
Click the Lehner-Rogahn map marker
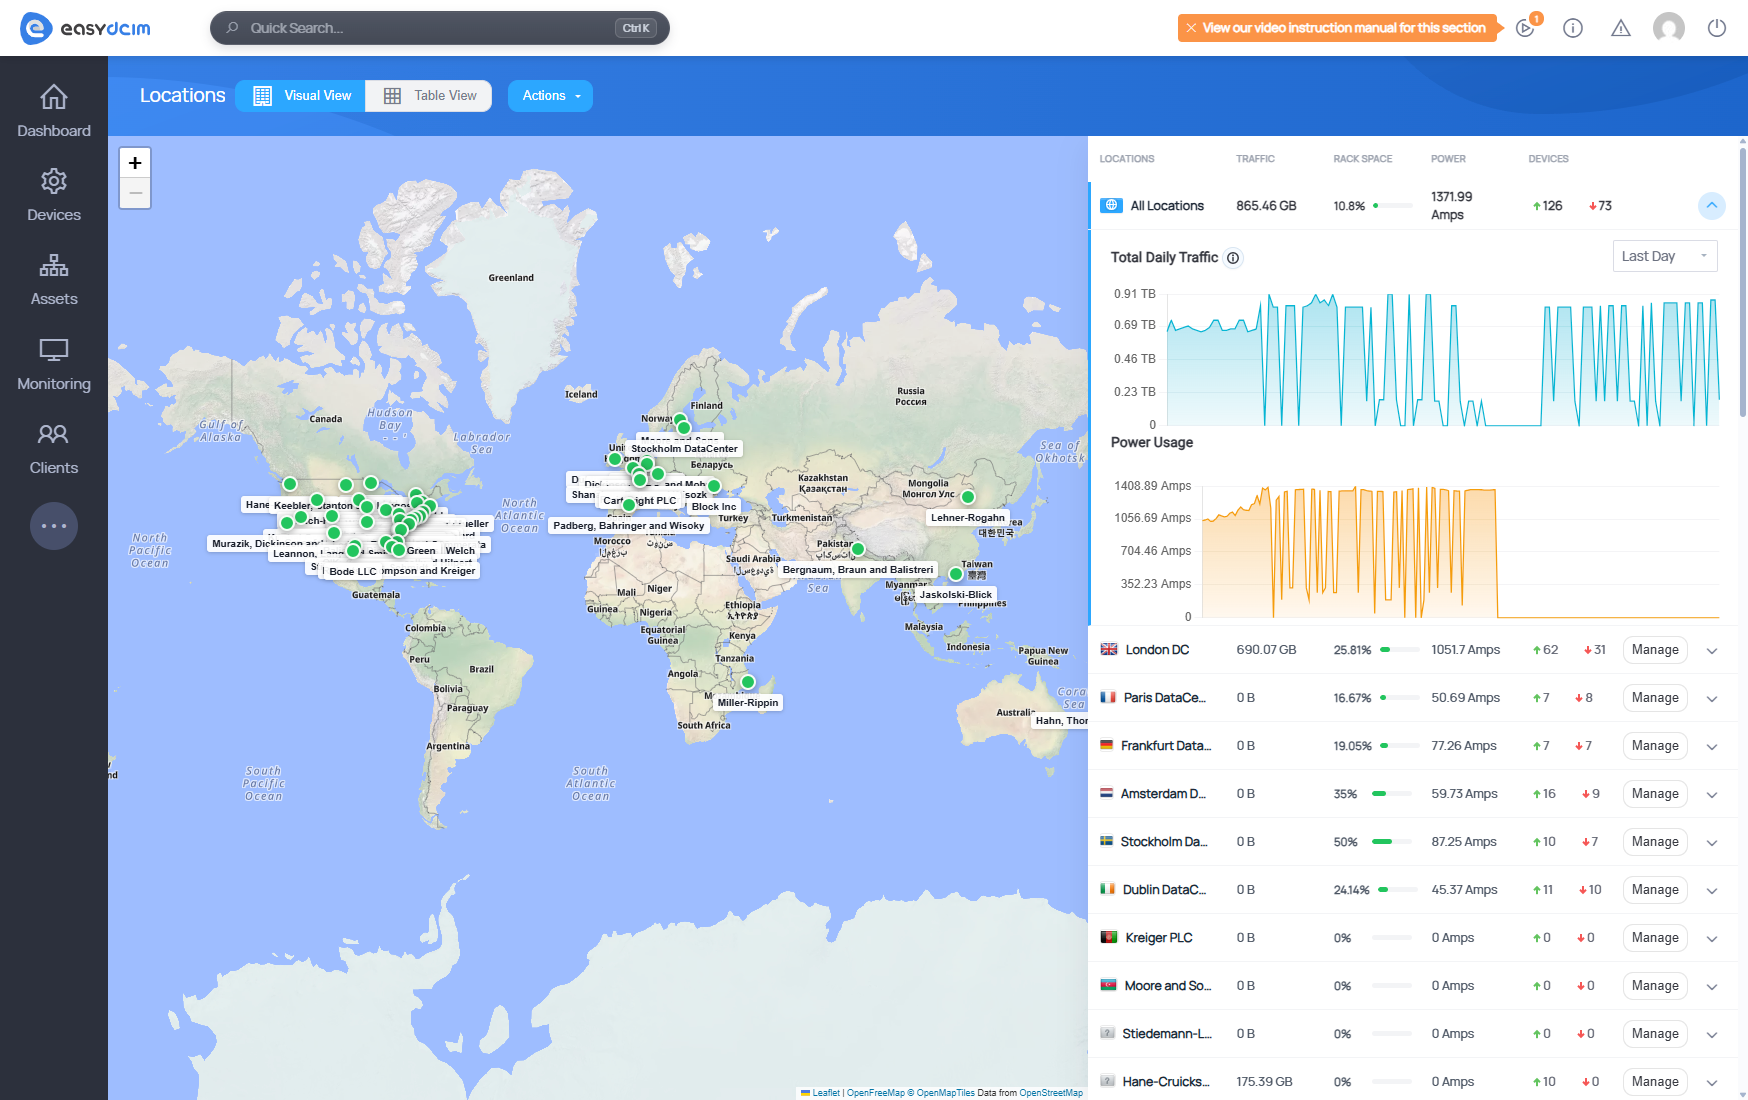(967, 497)
